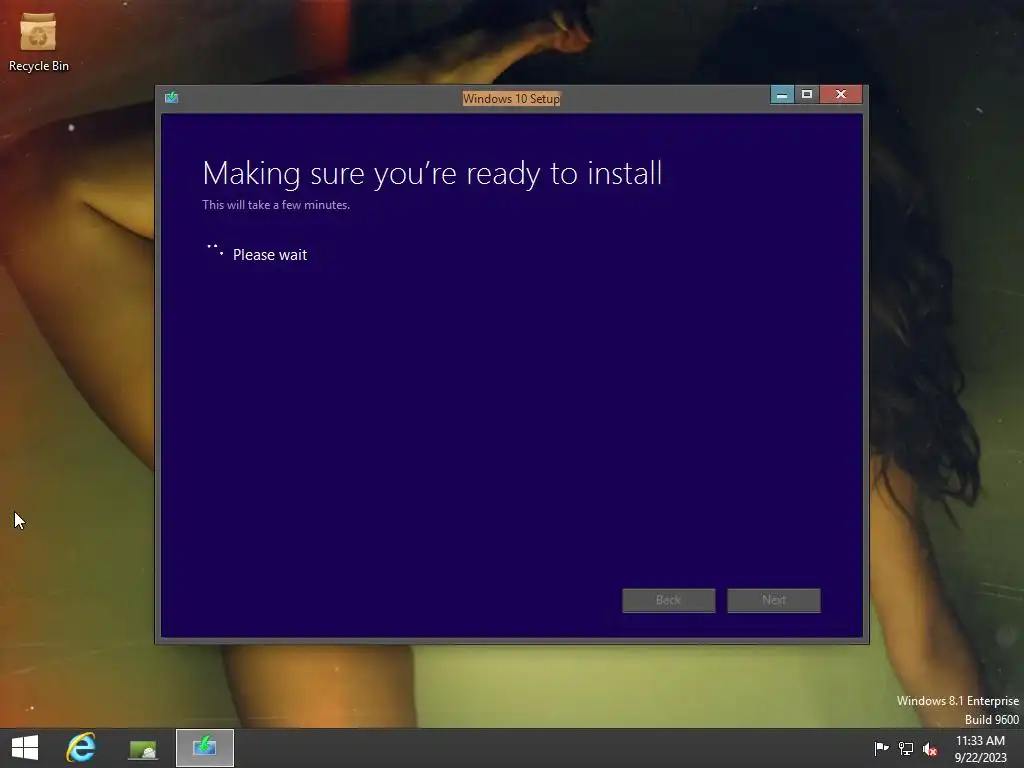
Task: Click the network status tray icon
Action: [906, 748]
